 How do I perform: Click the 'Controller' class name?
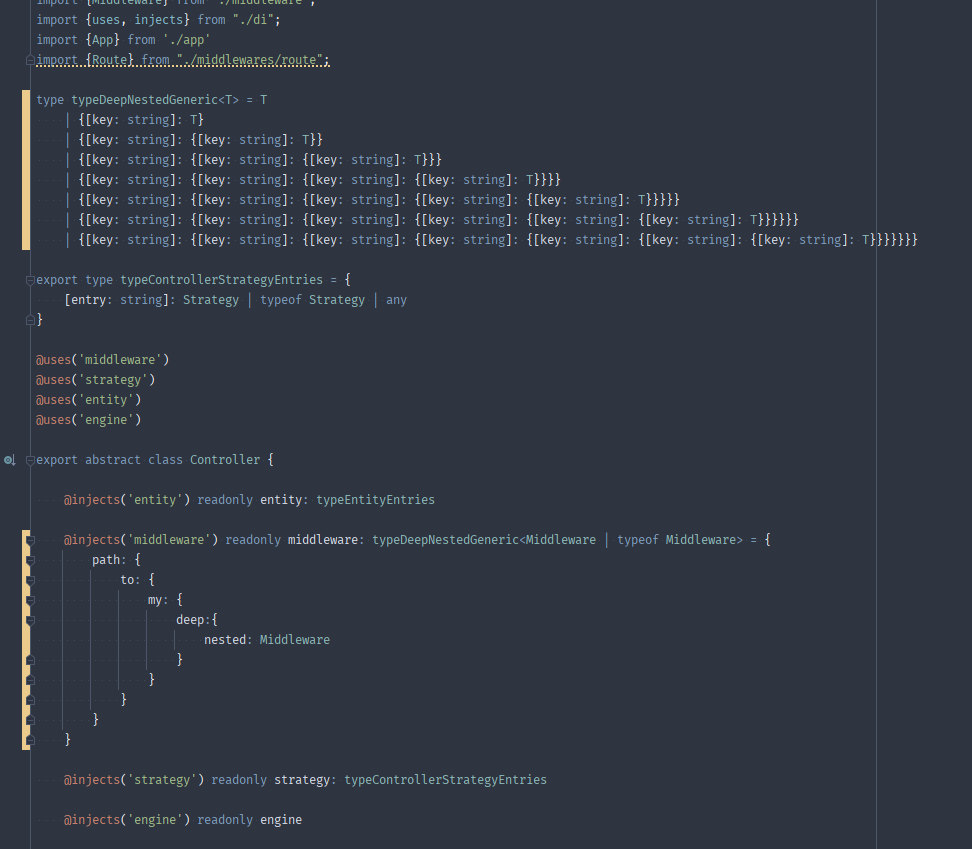tap(224, 460)
